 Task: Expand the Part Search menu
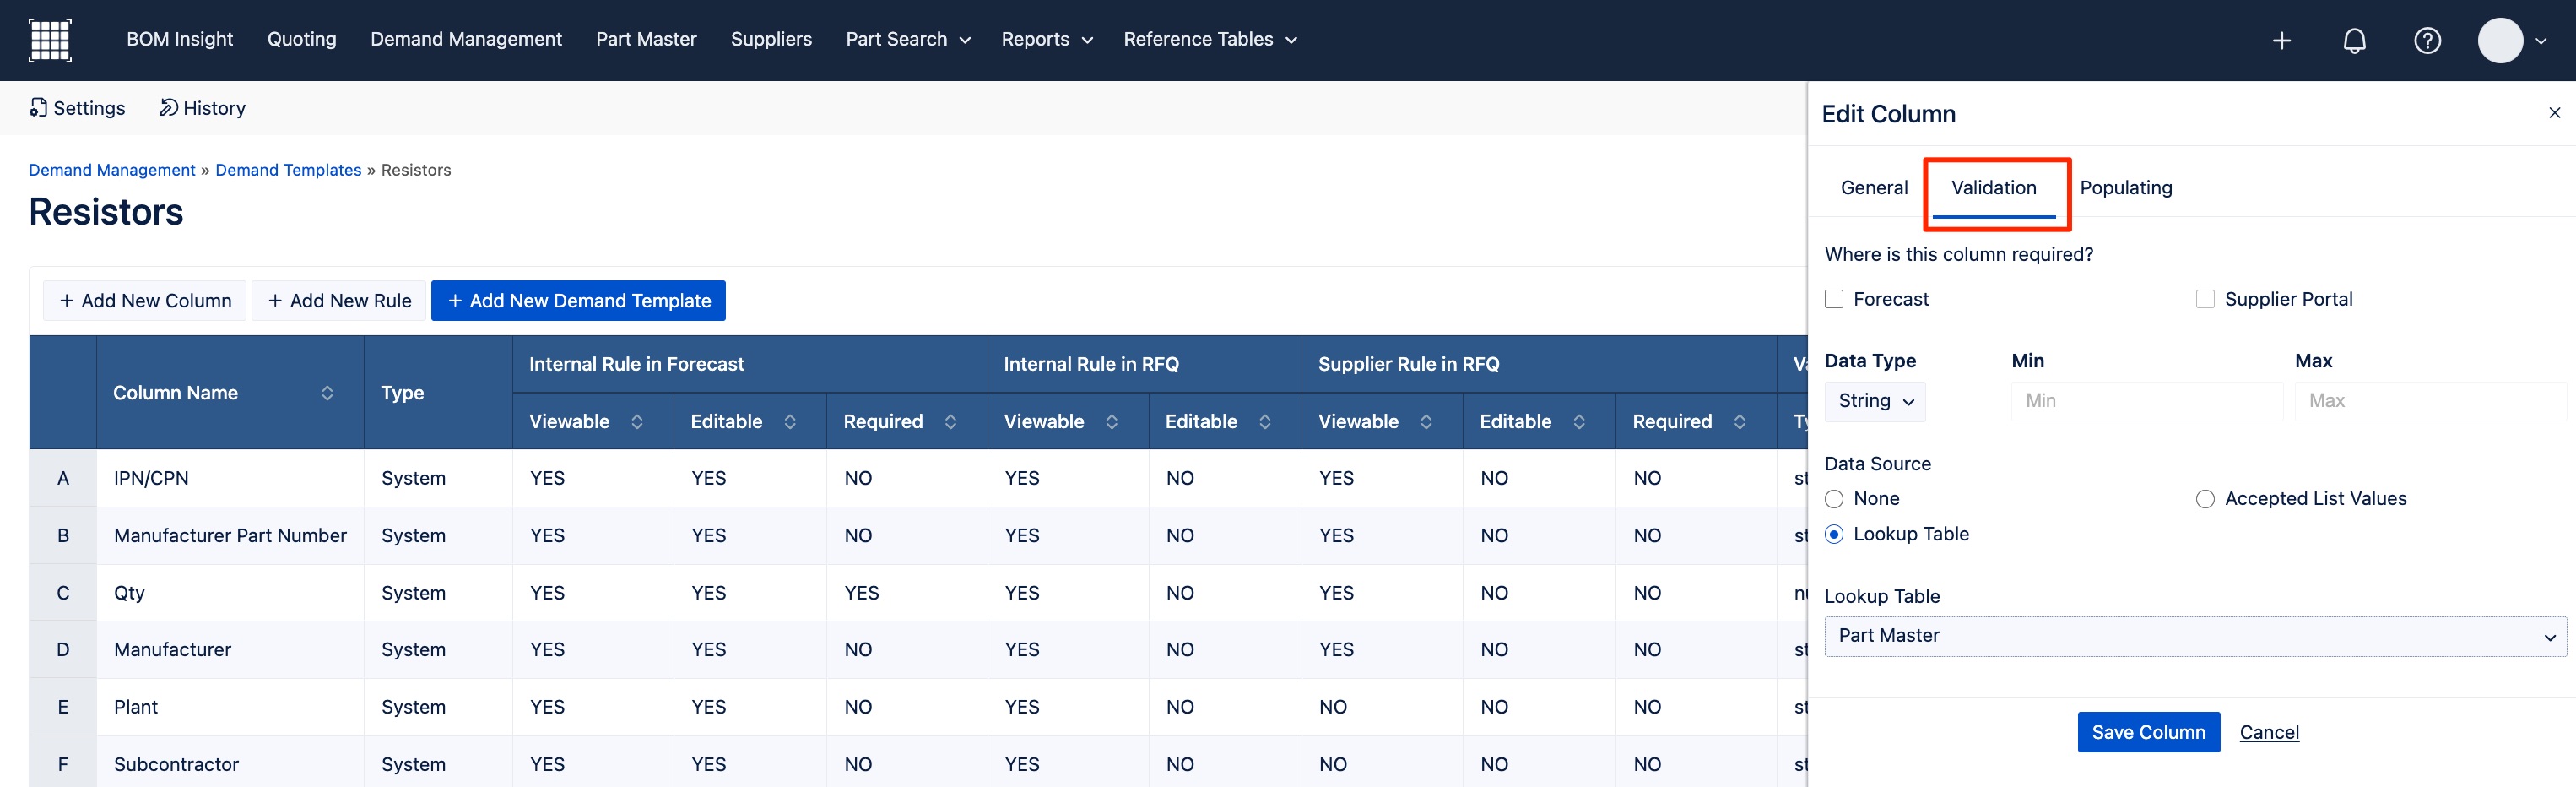908,40
